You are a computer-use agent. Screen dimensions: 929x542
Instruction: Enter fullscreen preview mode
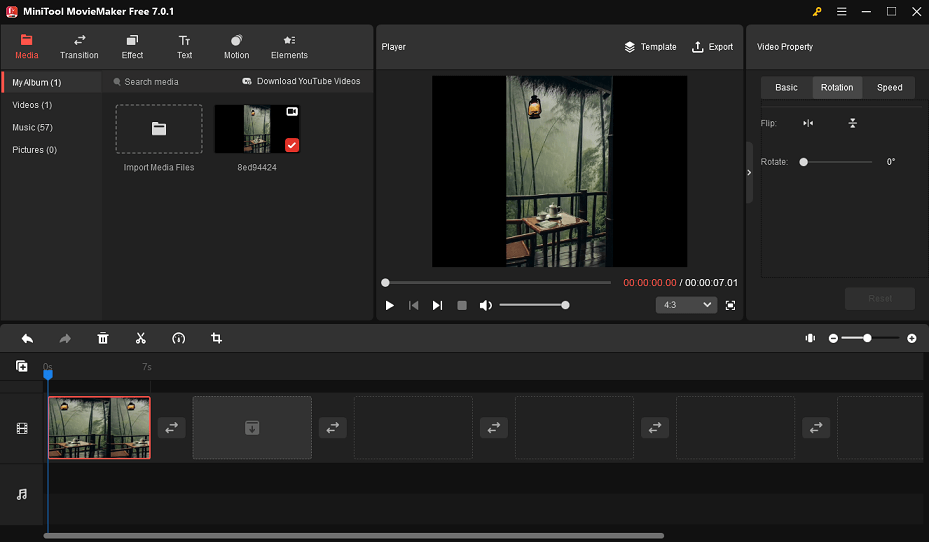730,305
